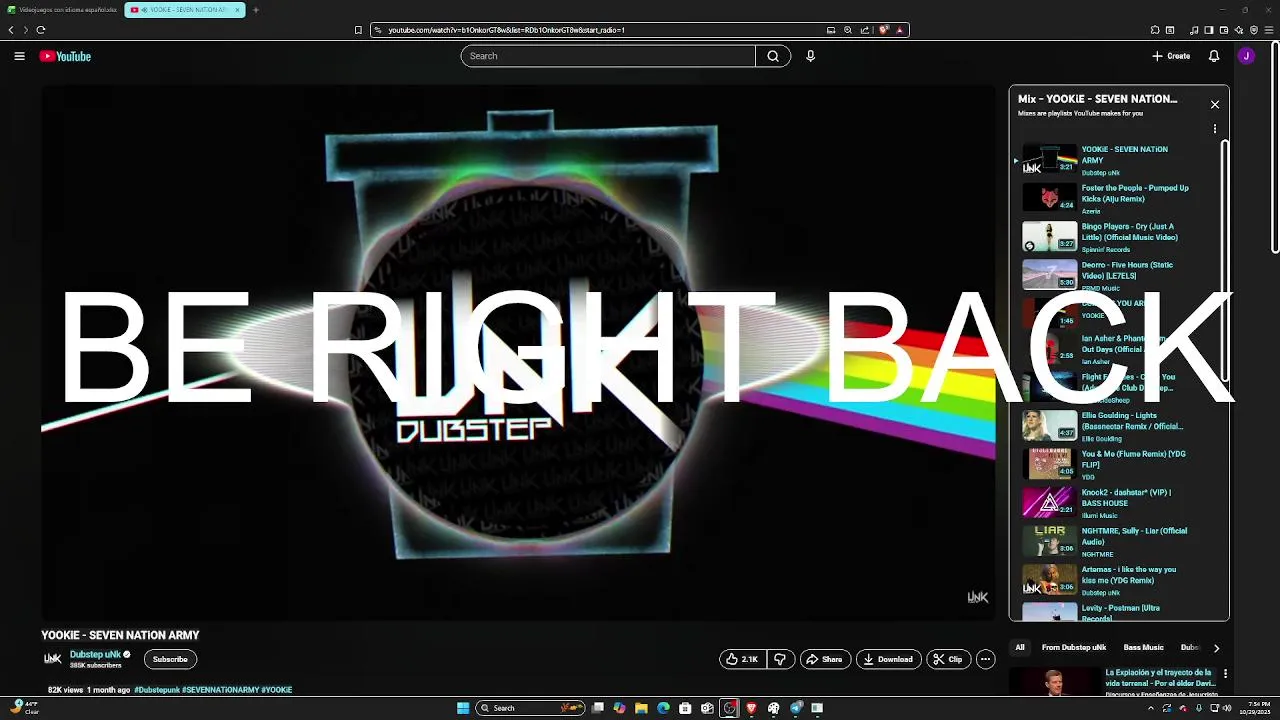Toggle the browser sidebar panel

[x=1208, y=30]
